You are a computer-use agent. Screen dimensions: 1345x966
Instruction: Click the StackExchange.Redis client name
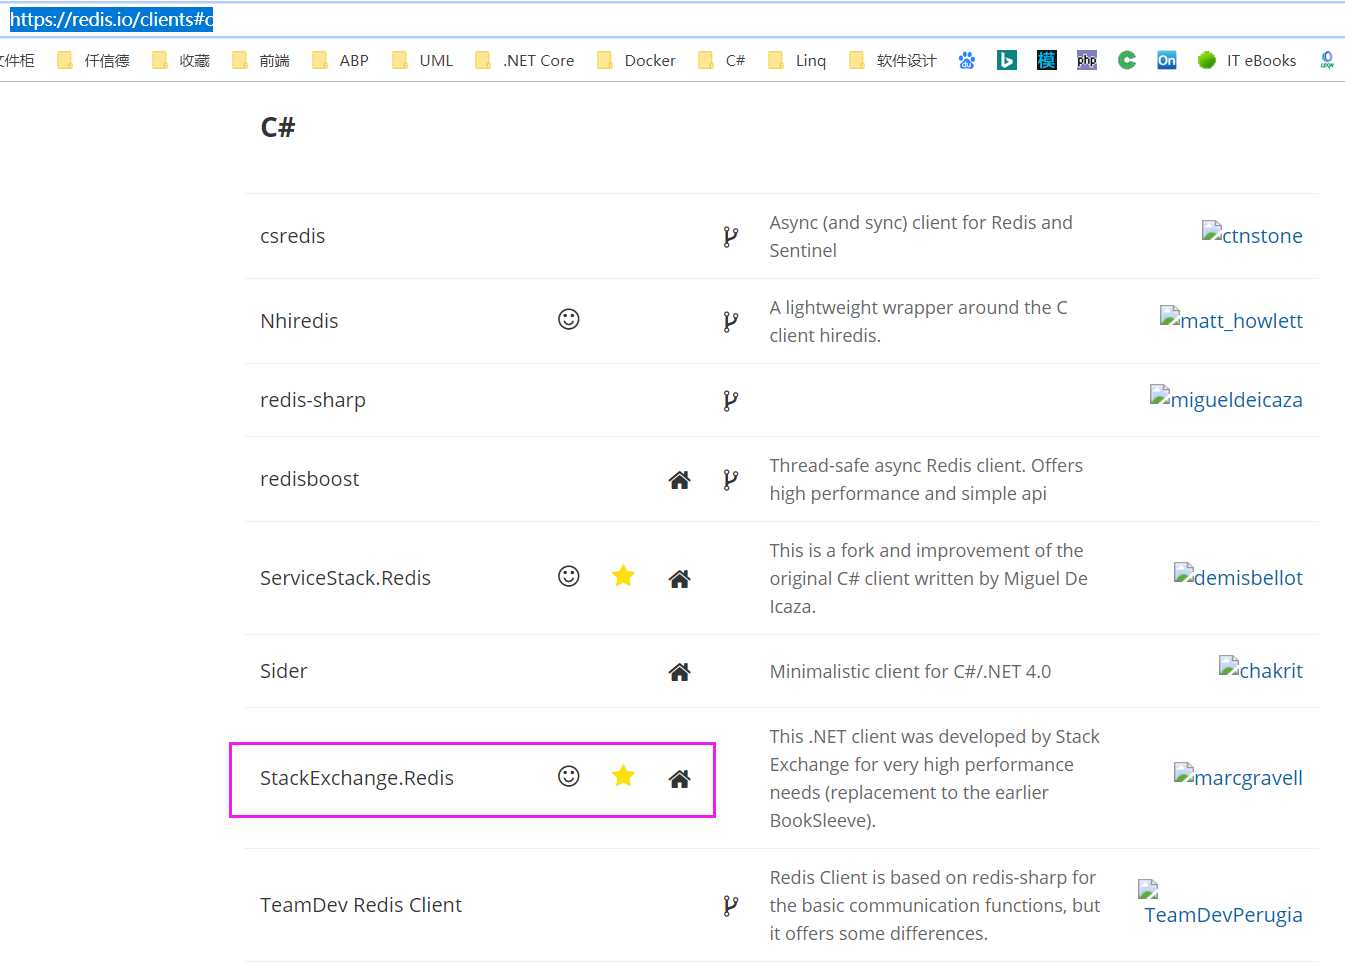pyautogui.click(x=357, y=778)
